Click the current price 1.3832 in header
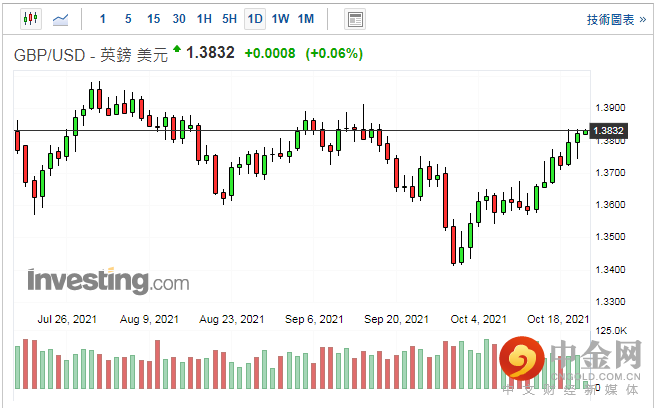This screenshot has height=408, width=656. click(x=210, y=53)
